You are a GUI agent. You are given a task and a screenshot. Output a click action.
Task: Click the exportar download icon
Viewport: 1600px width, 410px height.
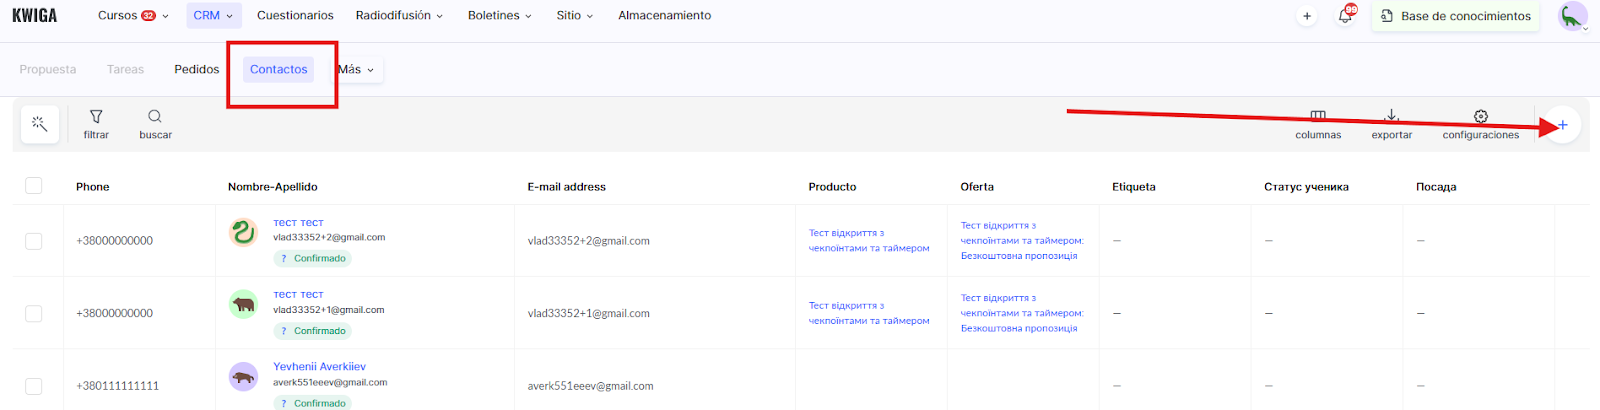tap(1391, 117)
